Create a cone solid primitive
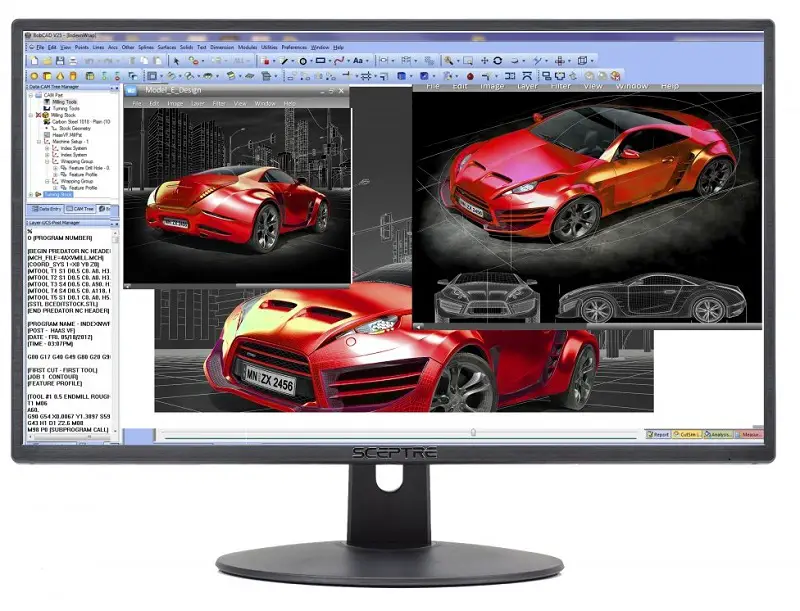 coord(60,76)
